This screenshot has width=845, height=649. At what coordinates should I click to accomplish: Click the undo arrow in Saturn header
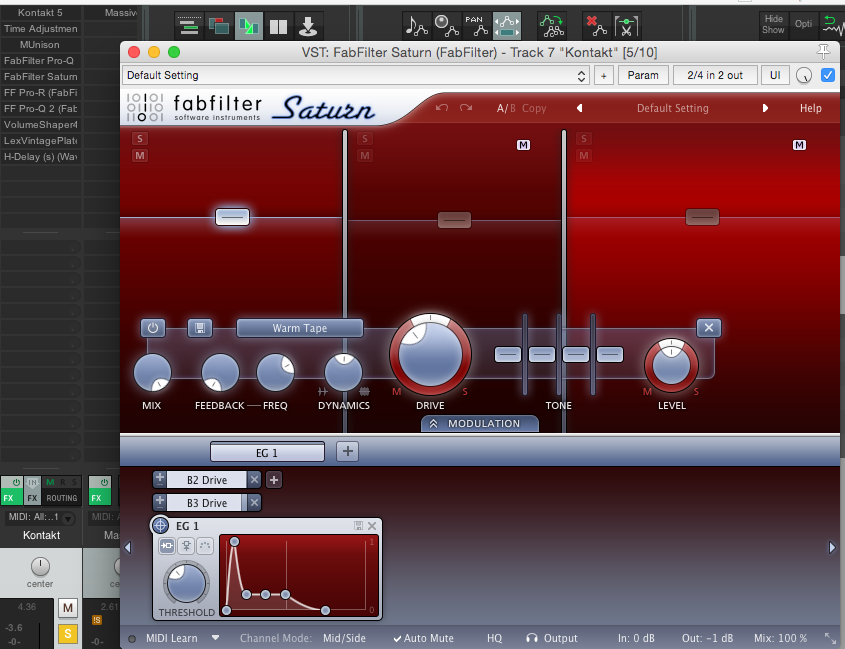point(442,108)
